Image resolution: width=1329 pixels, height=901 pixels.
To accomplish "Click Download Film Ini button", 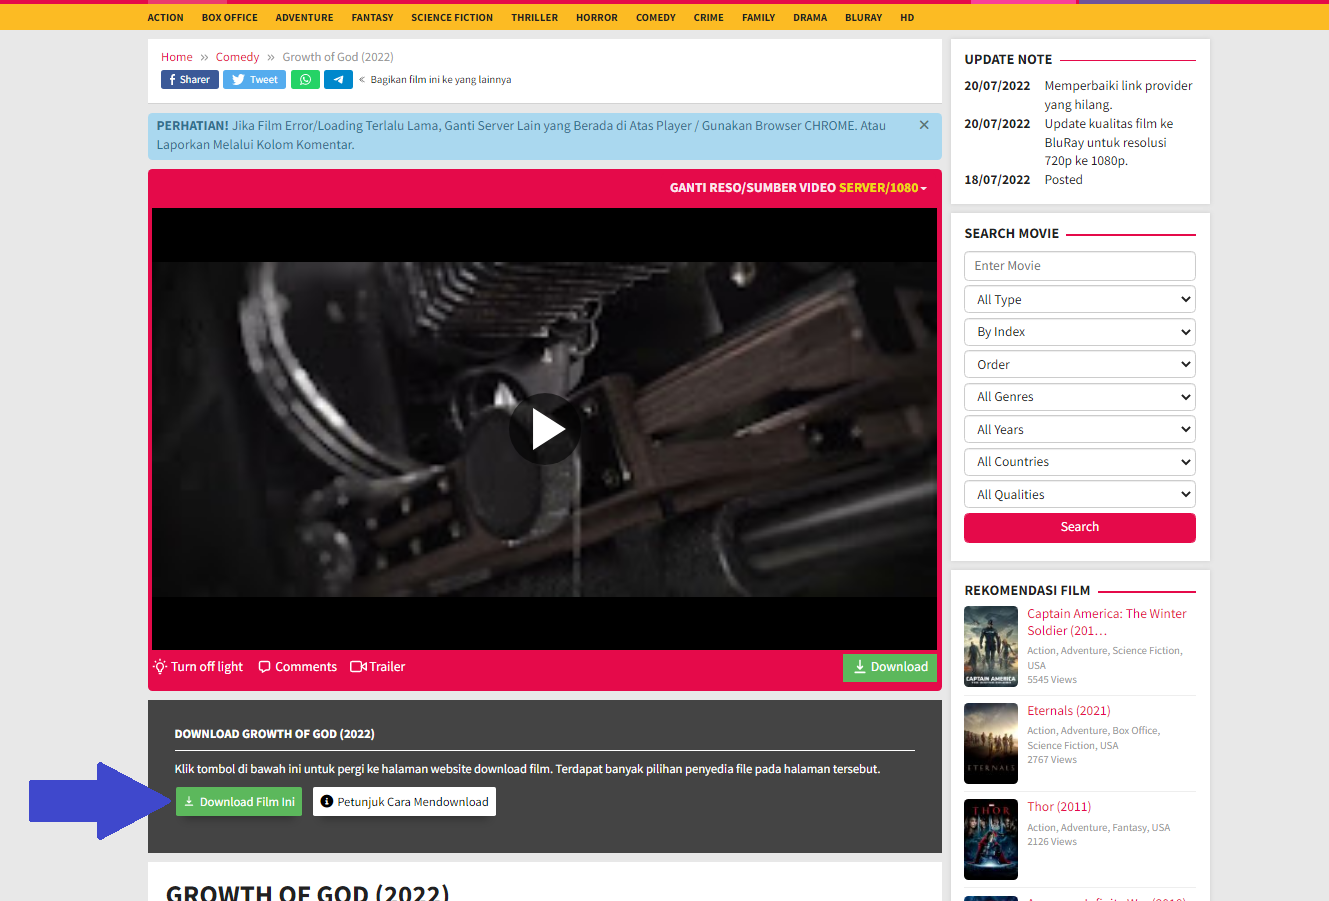I will tap(239, 802).
